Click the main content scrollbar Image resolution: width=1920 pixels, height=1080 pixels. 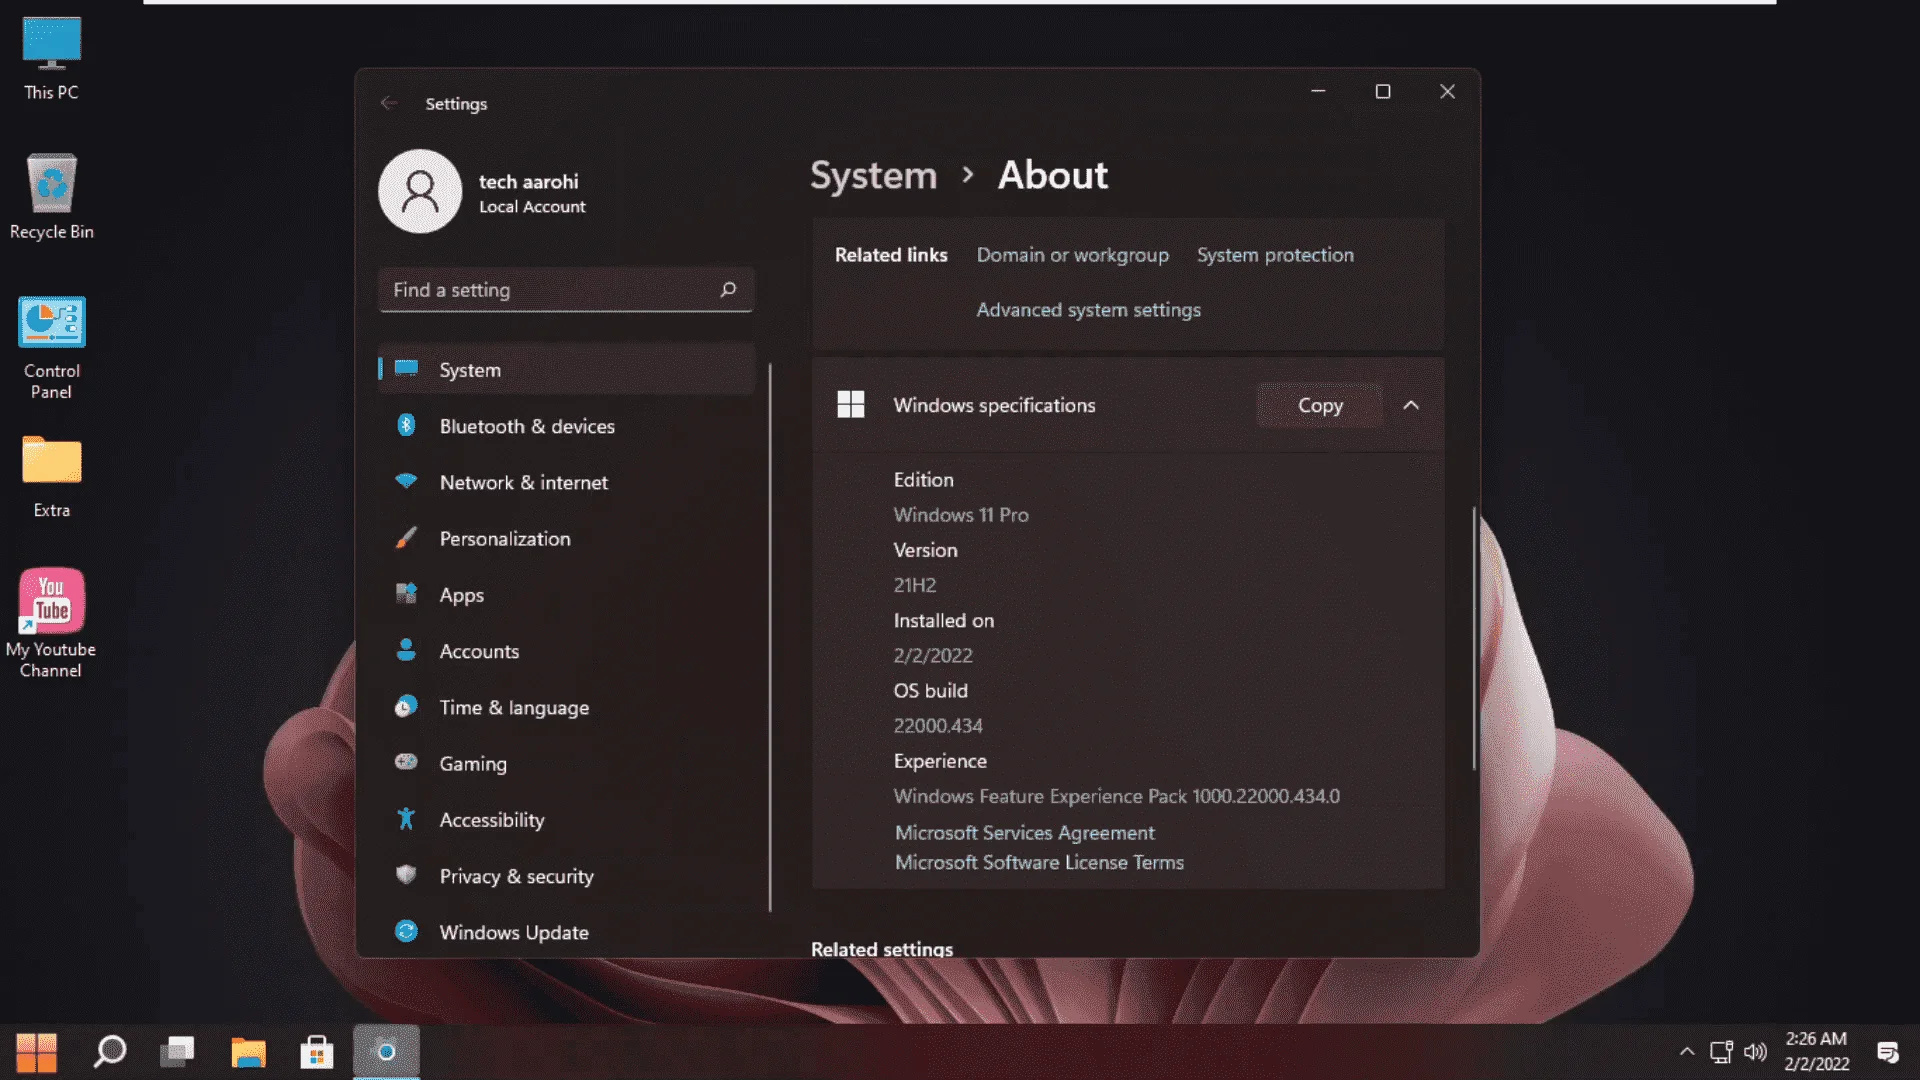click(x=1474, y=638)
